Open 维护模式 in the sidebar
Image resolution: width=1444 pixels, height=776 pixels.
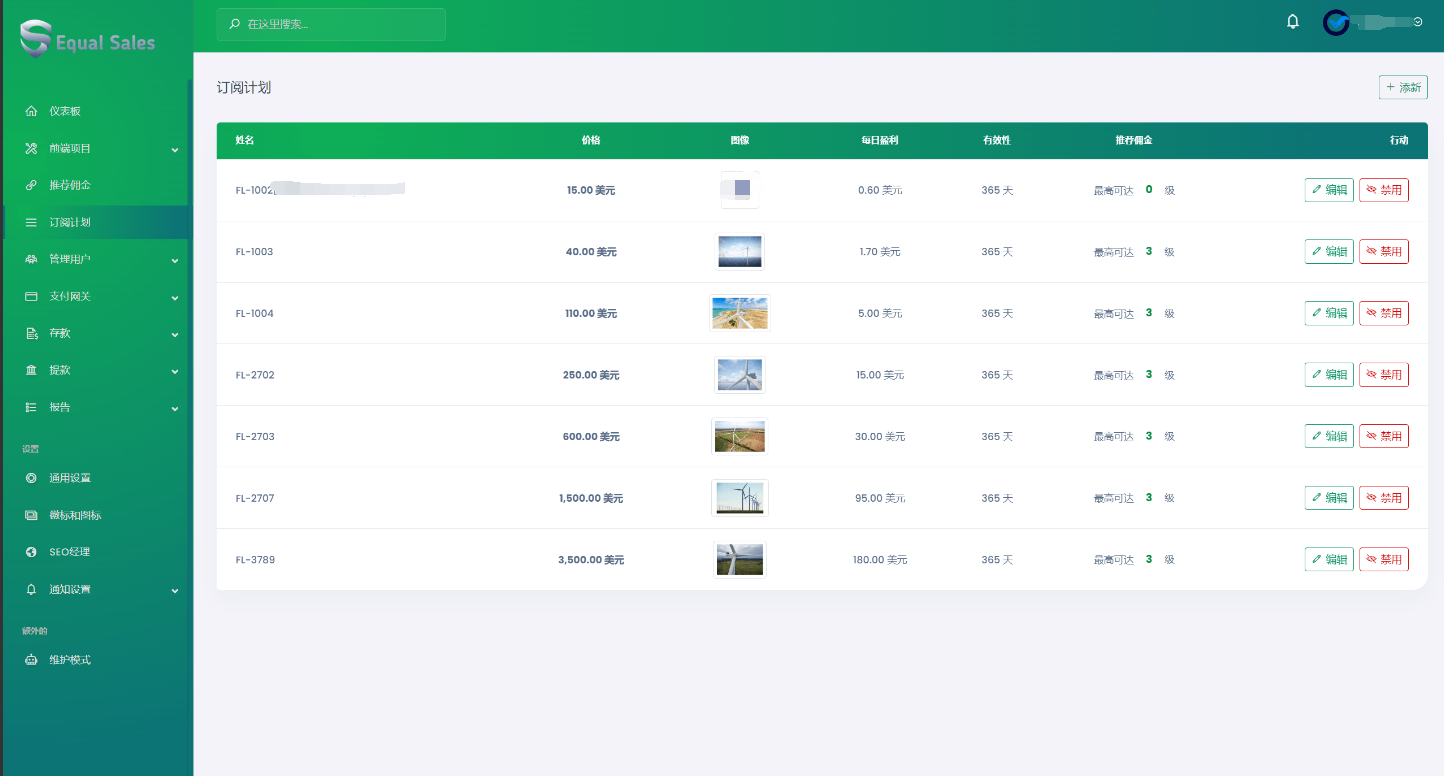(96, 660)
